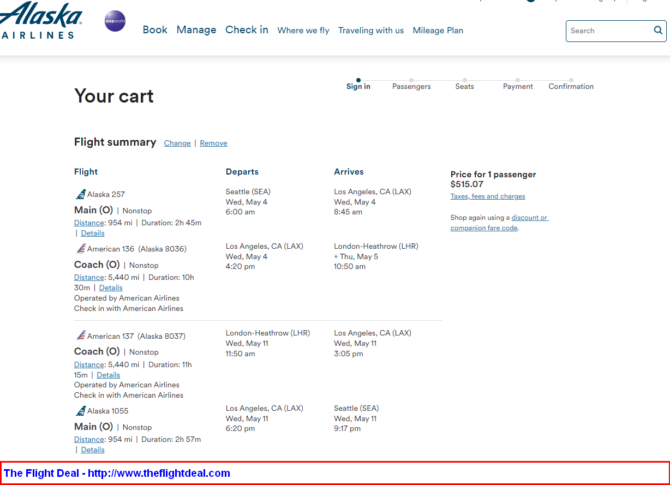Click the American 137 airline tail icon

coord(81,335)
